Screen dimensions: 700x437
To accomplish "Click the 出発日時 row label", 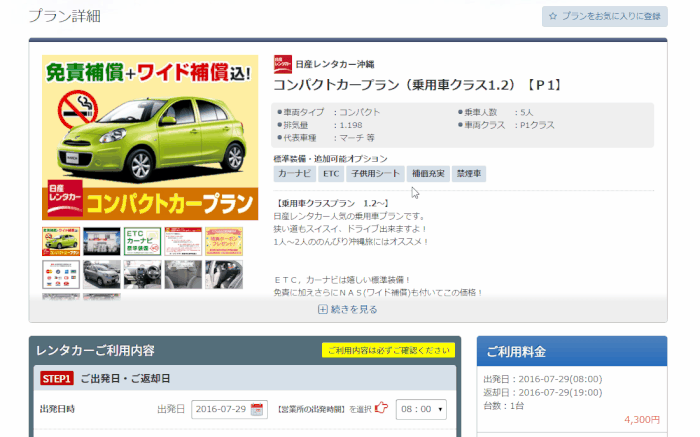I will point(57,409).
